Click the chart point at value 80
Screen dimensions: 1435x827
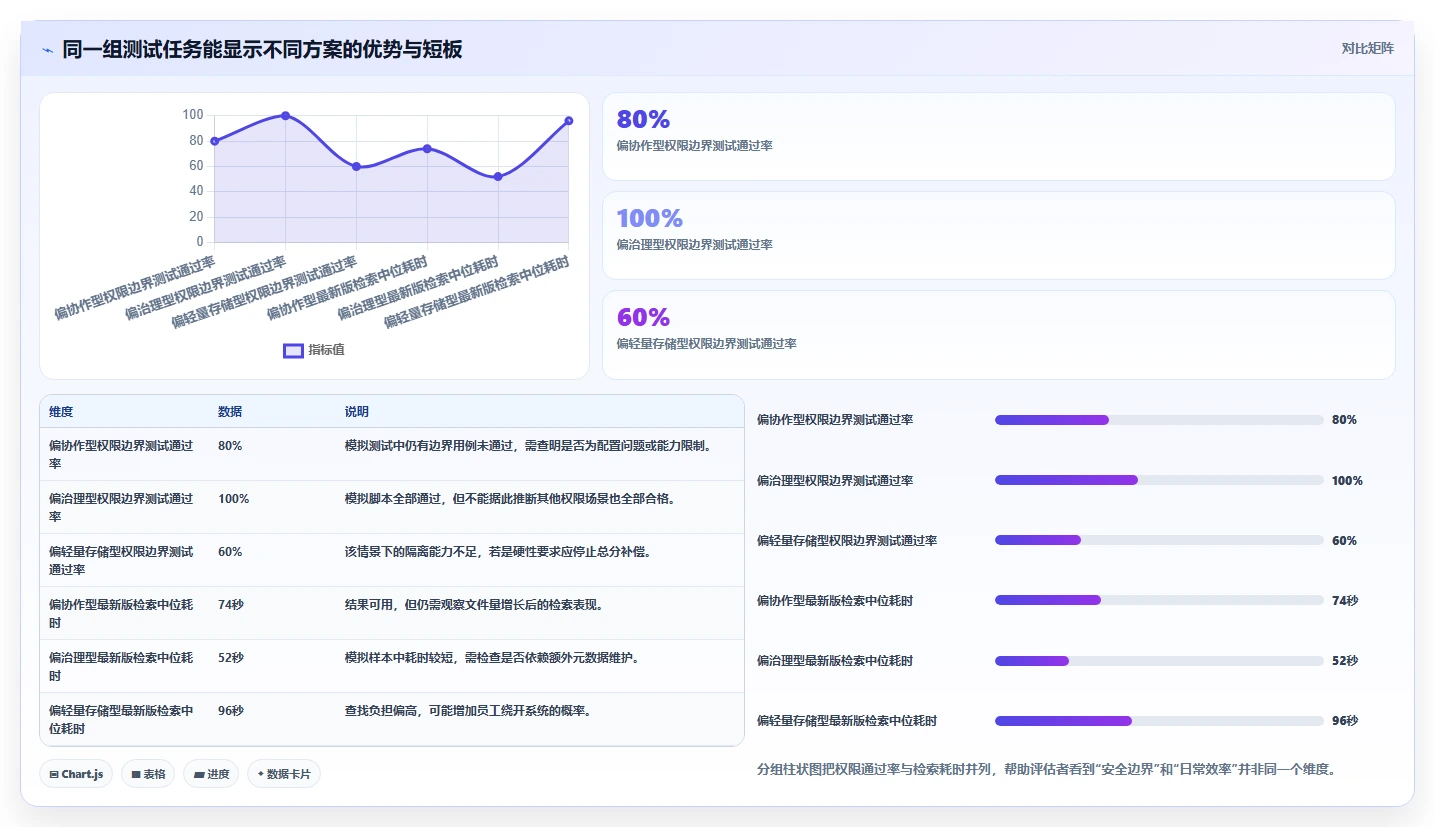tap(215, 141)
